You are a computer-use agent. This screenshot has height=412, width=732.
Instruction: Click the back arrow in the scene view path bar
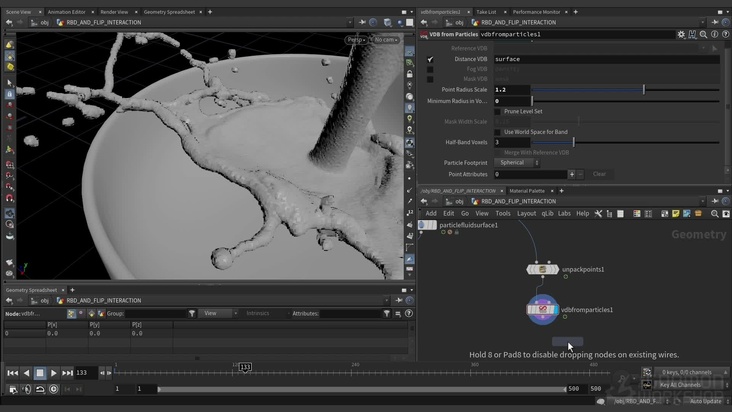(9, 22)
